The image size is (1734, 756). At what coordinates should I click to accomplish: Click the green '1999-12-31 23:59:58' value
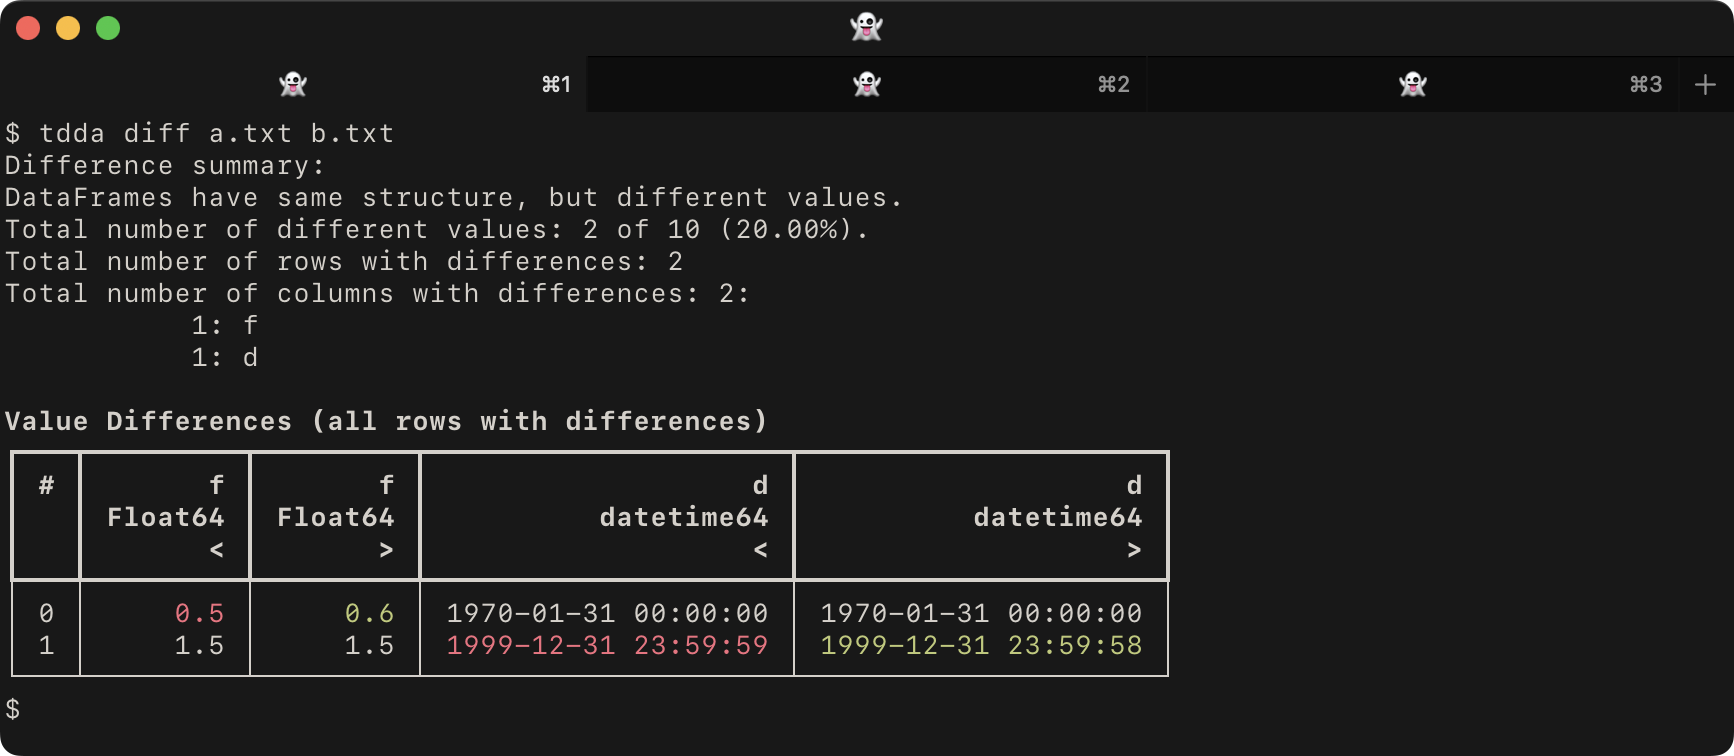pyautogui.click(x=981, y=645)
